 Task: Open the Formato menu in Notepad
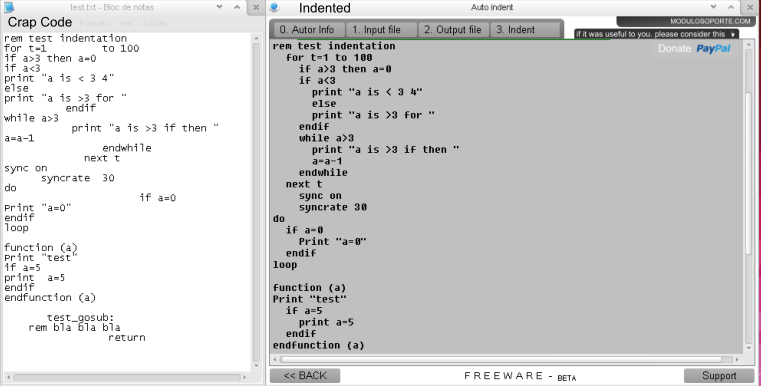(95, 23)
